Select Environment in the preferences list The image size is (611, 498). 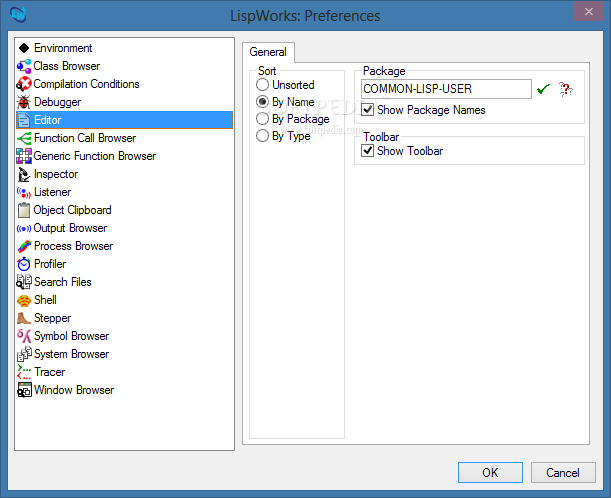point(124,48)
